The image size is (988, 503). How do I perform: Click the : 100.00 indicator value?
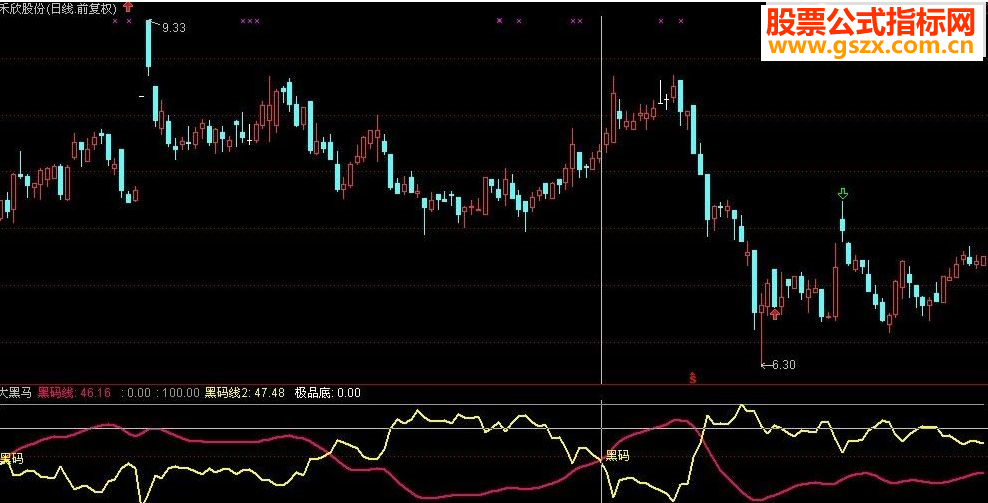[x=178, y=393]
